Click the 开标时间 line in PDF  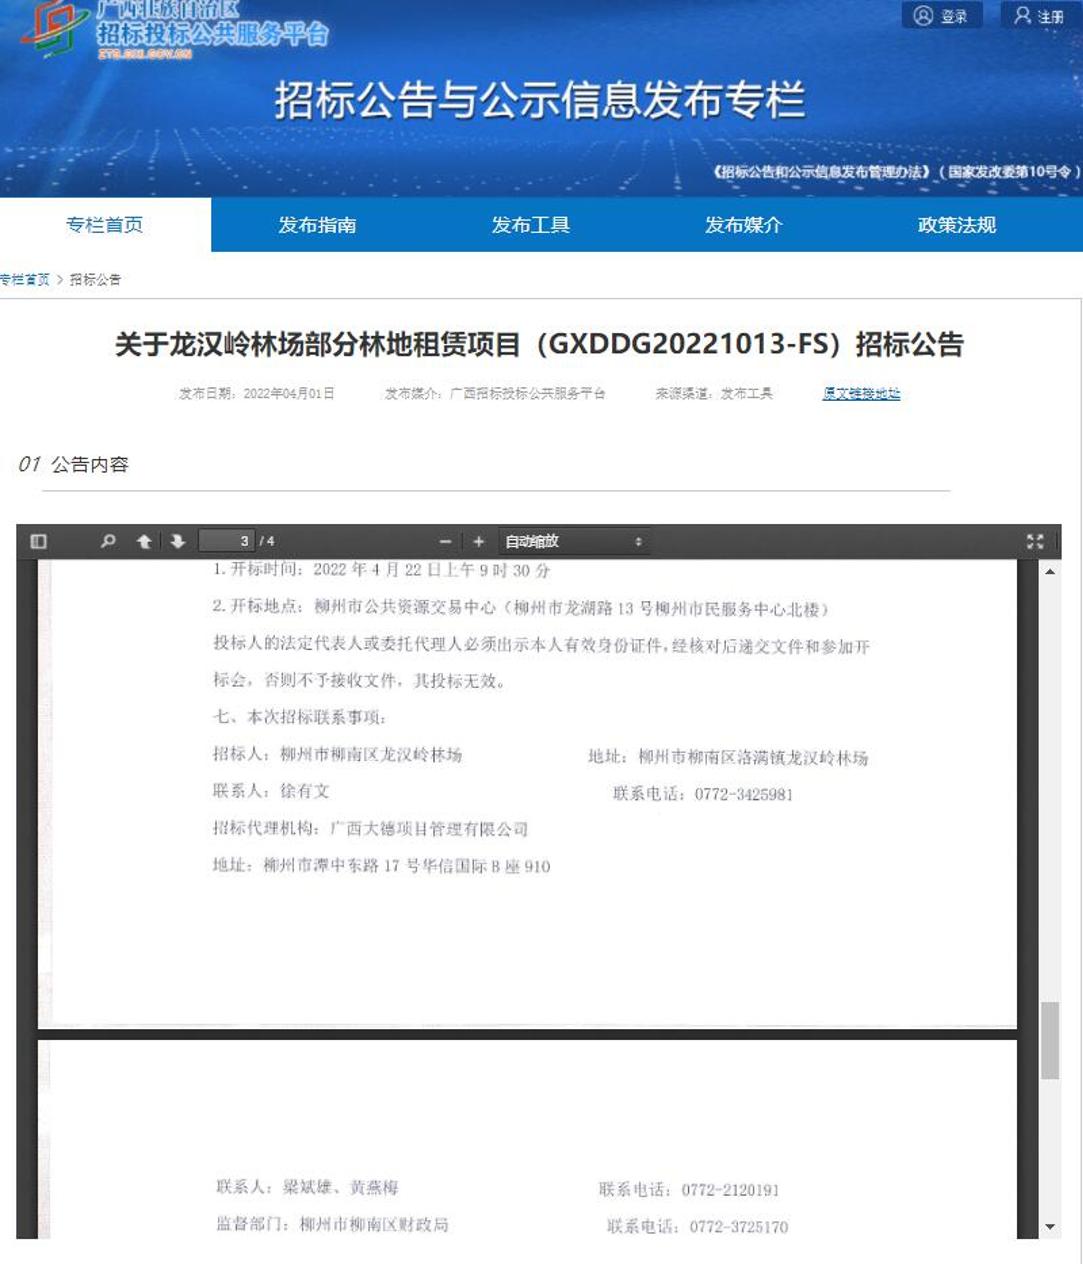[x=381, y=570]
